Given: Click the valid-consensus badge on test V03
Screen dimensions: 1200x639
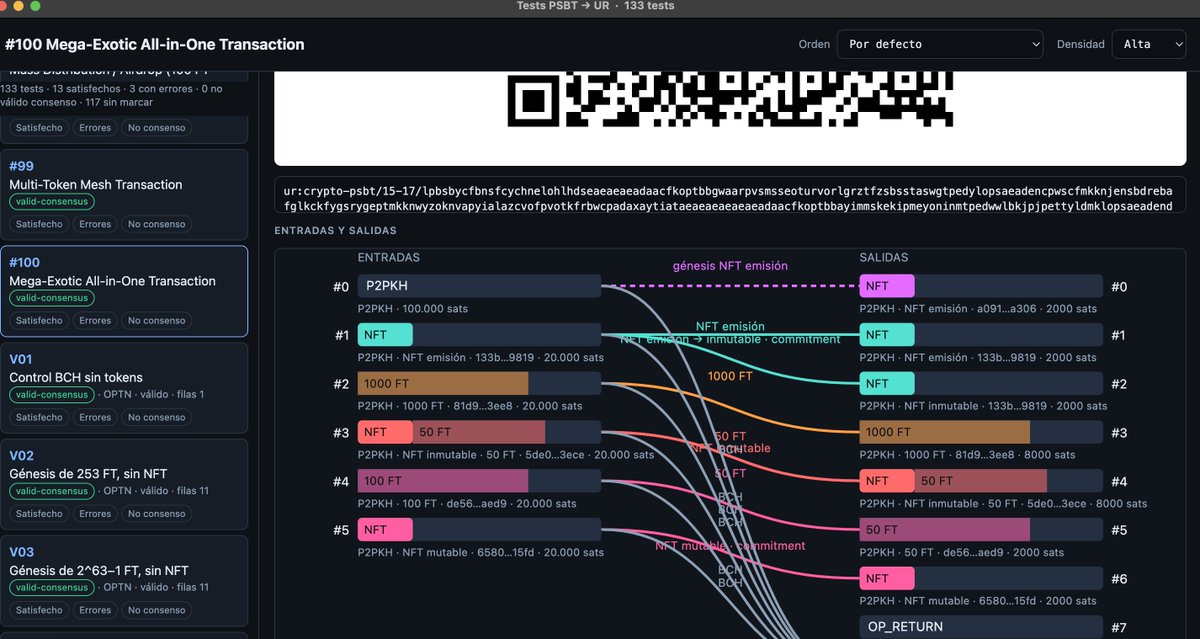Looking at the screenshot, I should [x=52, y=587].
